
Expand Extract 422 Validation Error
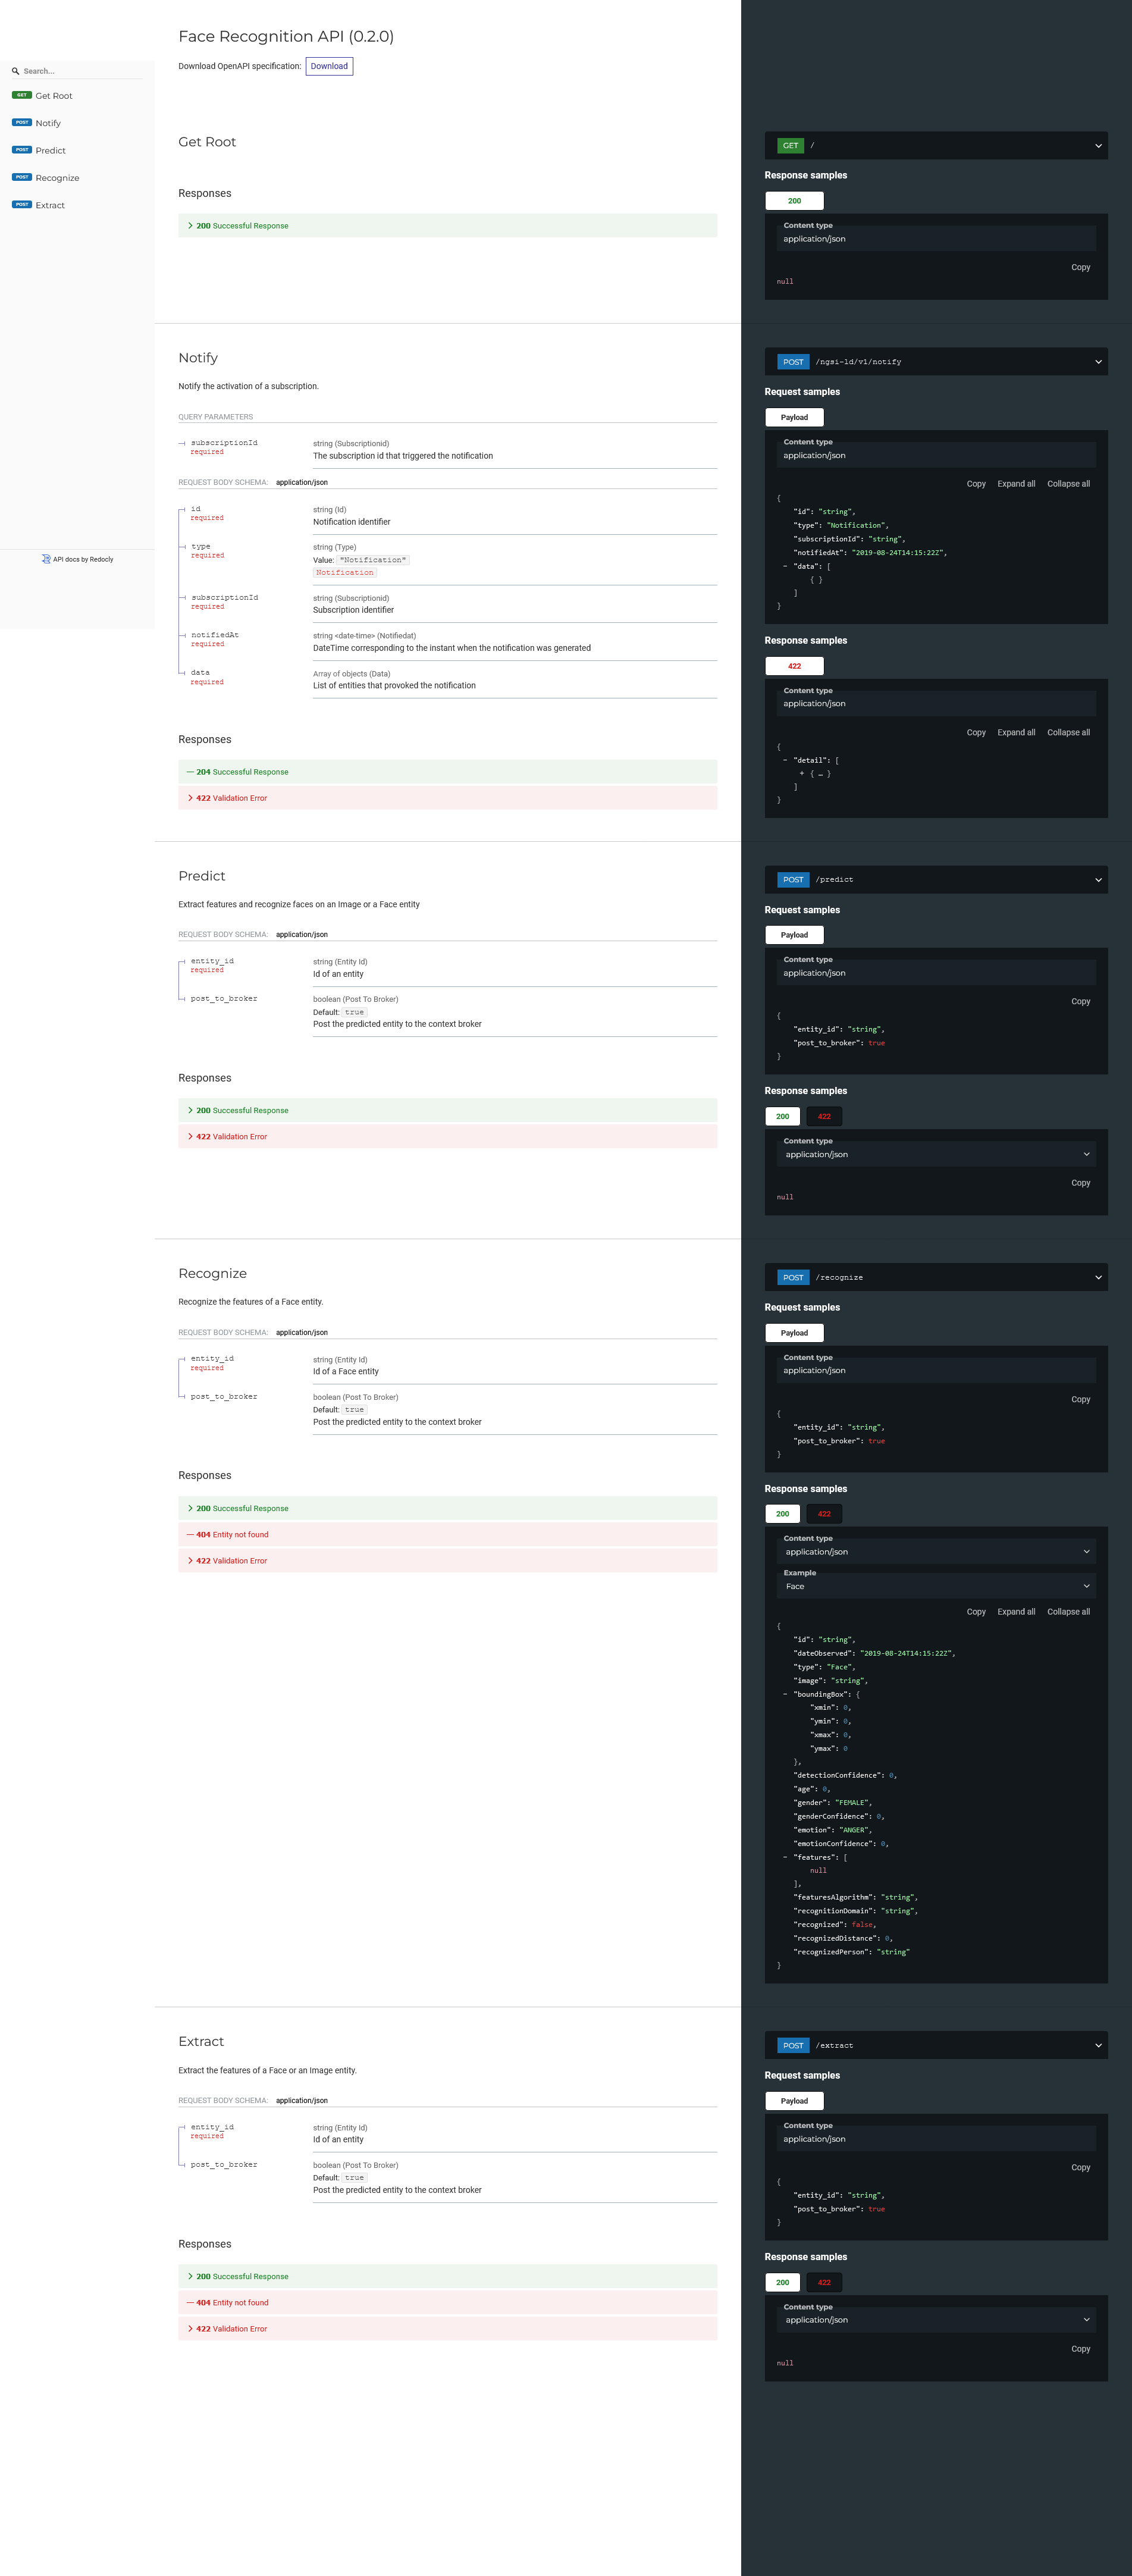(x=447, y=2328)
